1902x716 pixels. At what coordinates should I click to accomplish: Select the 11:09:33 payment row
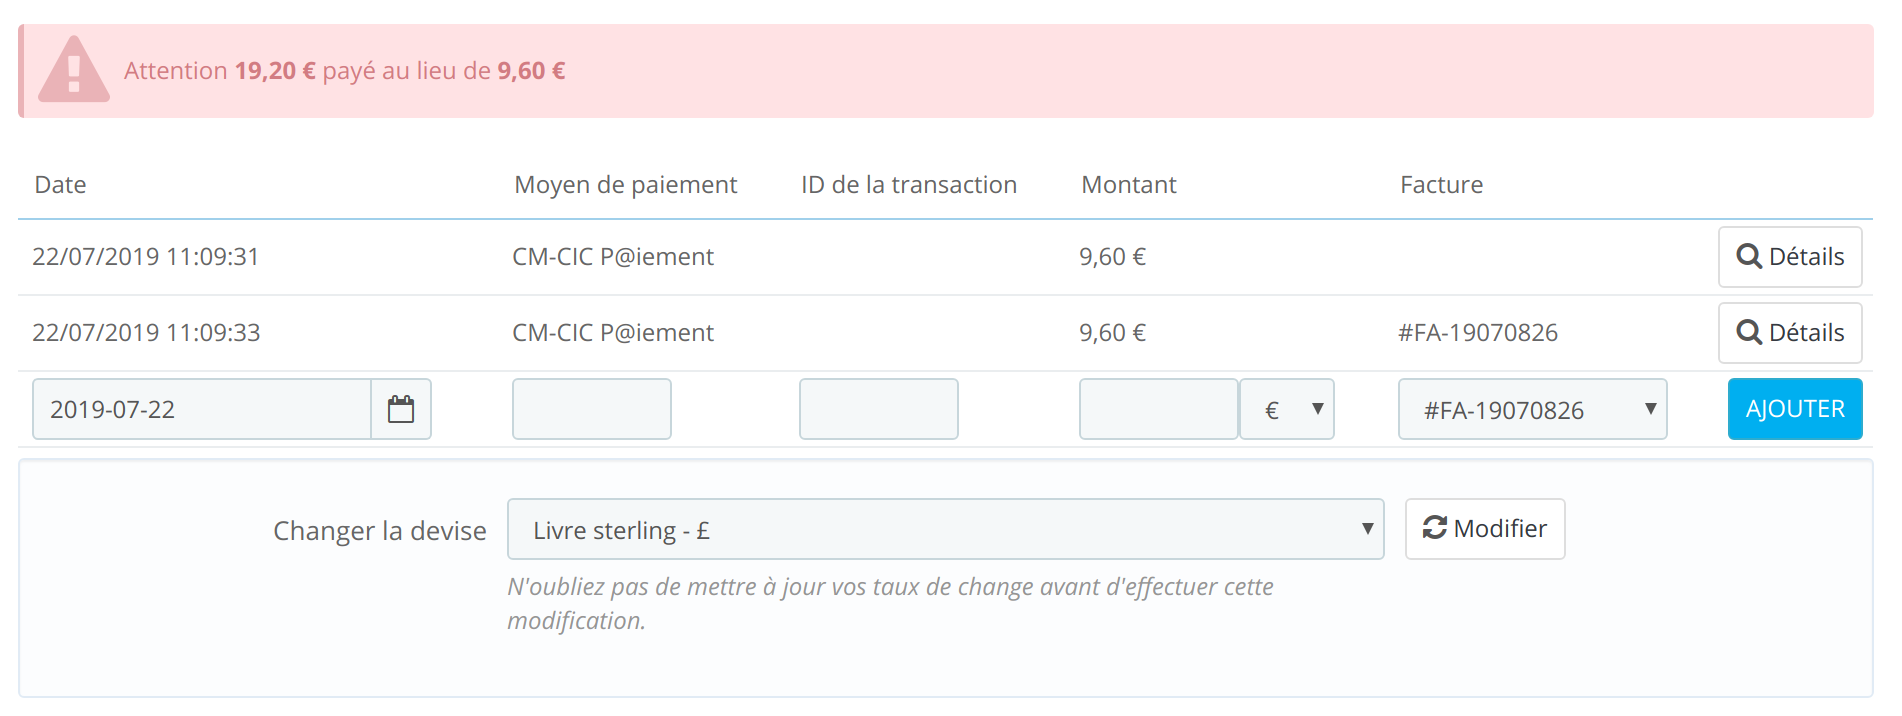click(x=146, y=333)
